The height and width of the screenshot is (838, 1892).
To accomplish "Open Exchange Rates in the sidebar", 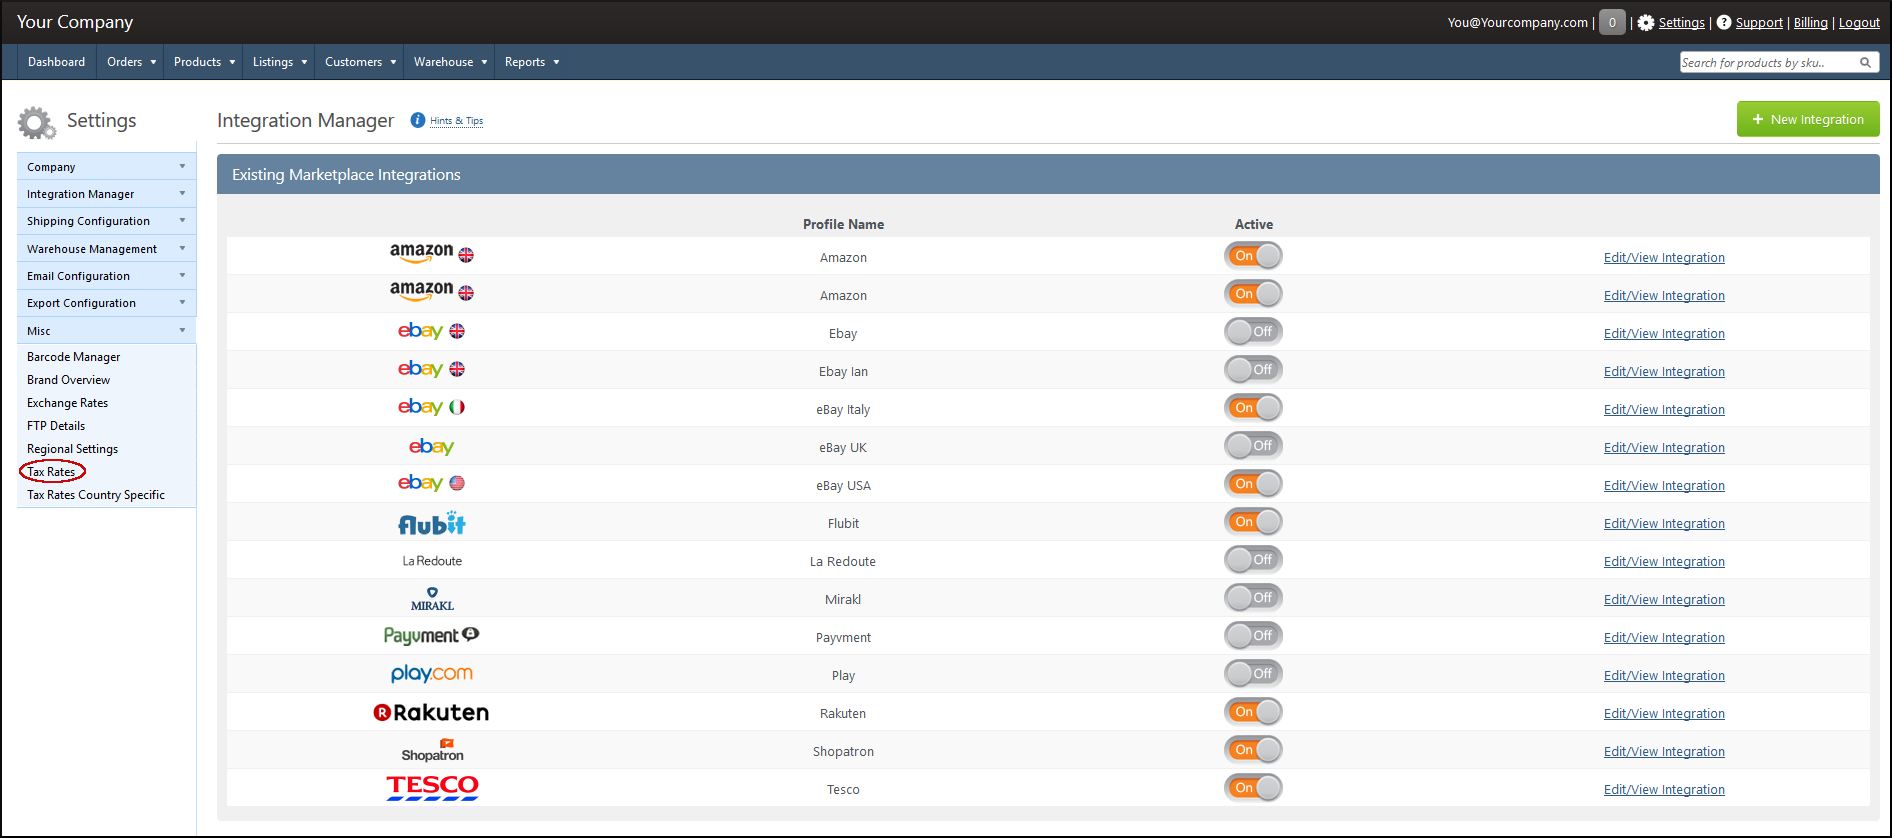I will pos(67,403).
